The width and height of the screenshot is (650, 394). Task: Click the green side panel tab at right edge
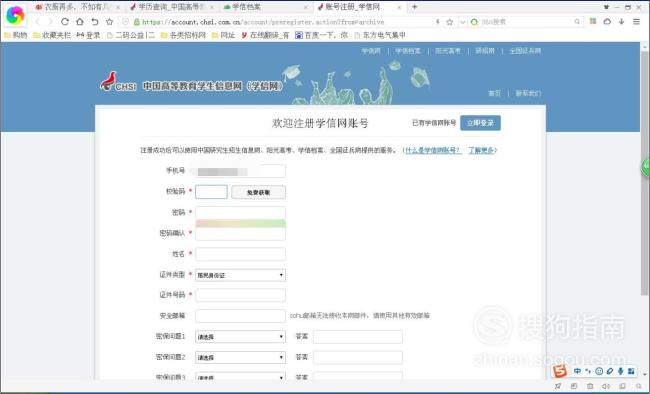[x=646, y=167]
